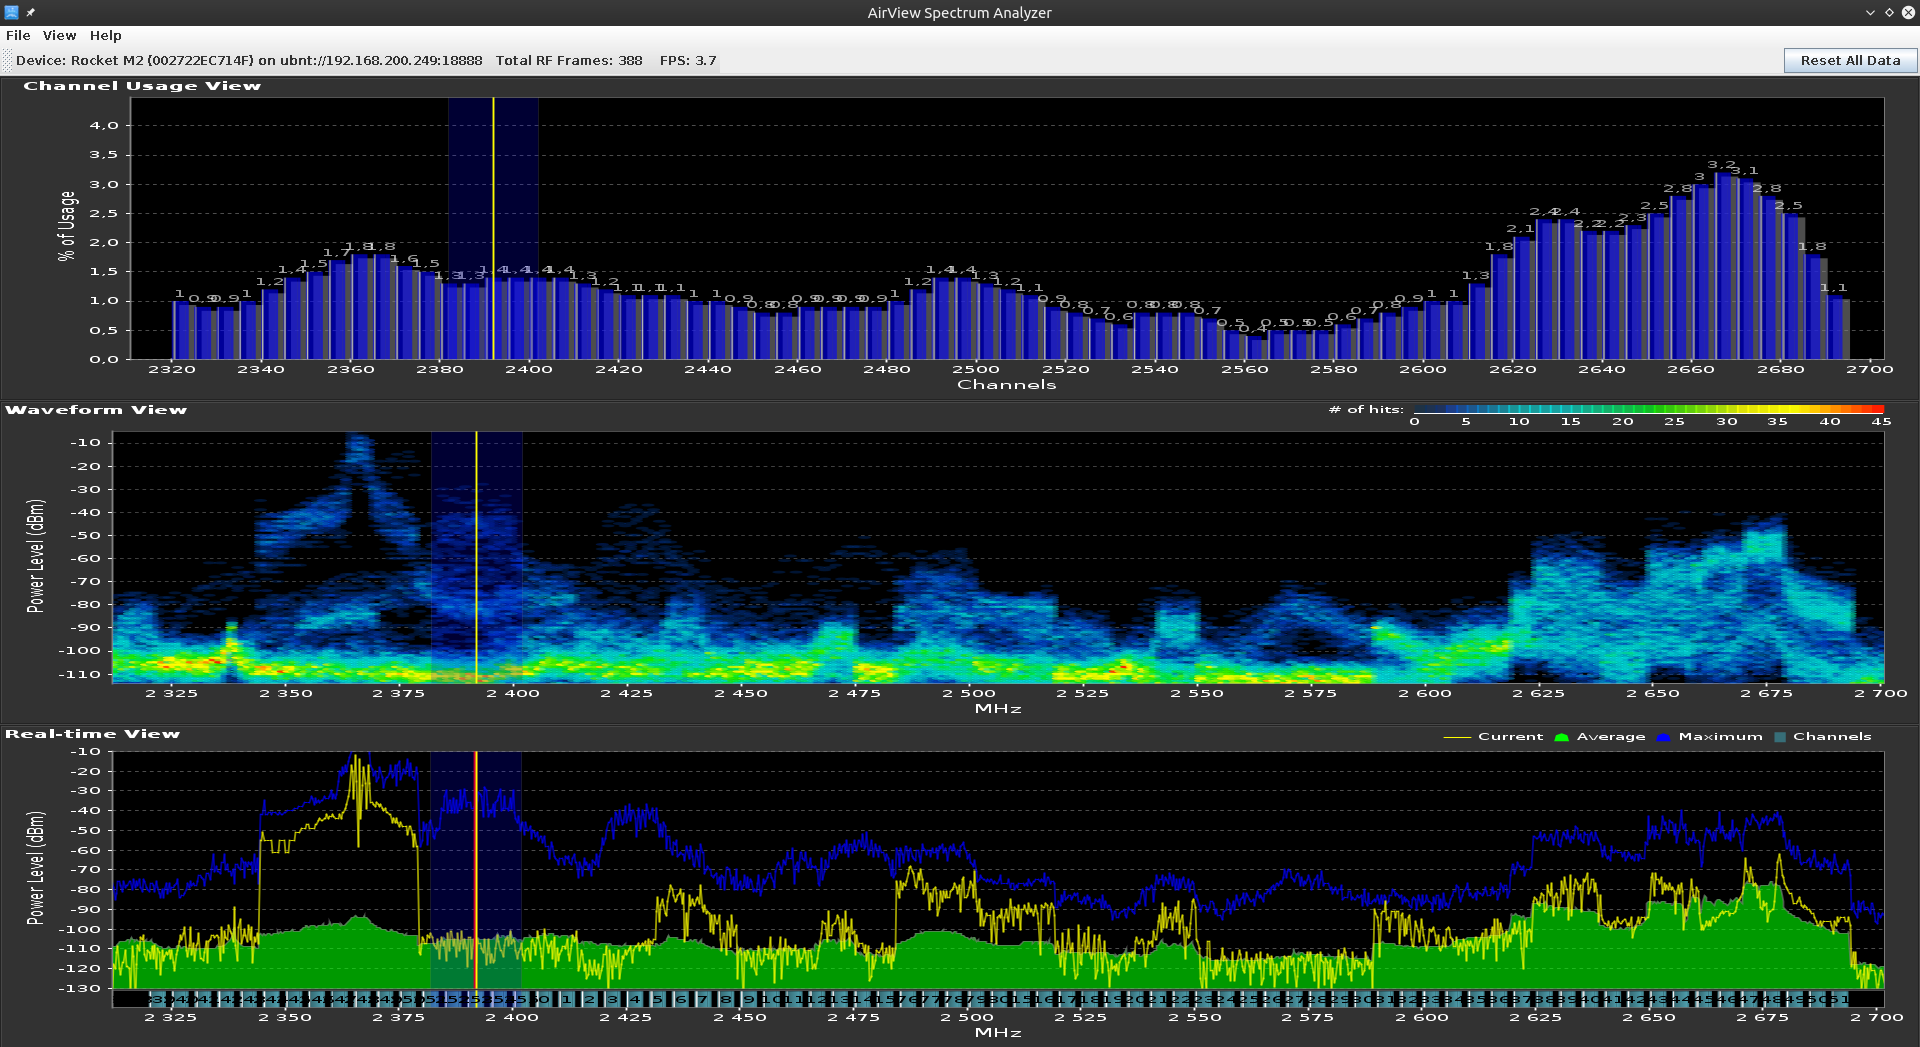The image size is (1920, 1047).
Task: Click the AirView app icon in title bar
Action: tap(11, 12)
